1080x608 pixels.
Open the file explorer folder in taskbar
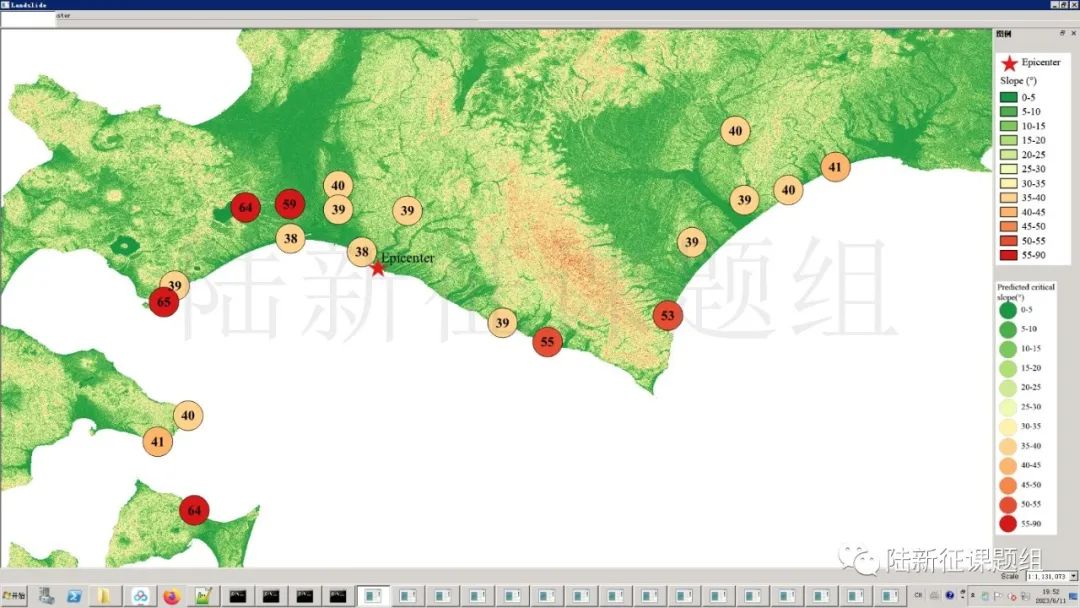[104, 596]
